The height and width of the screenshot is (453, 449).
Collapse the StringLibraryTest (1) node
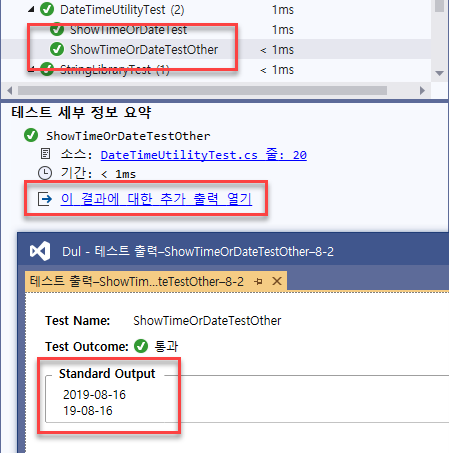tap(31, 70)
